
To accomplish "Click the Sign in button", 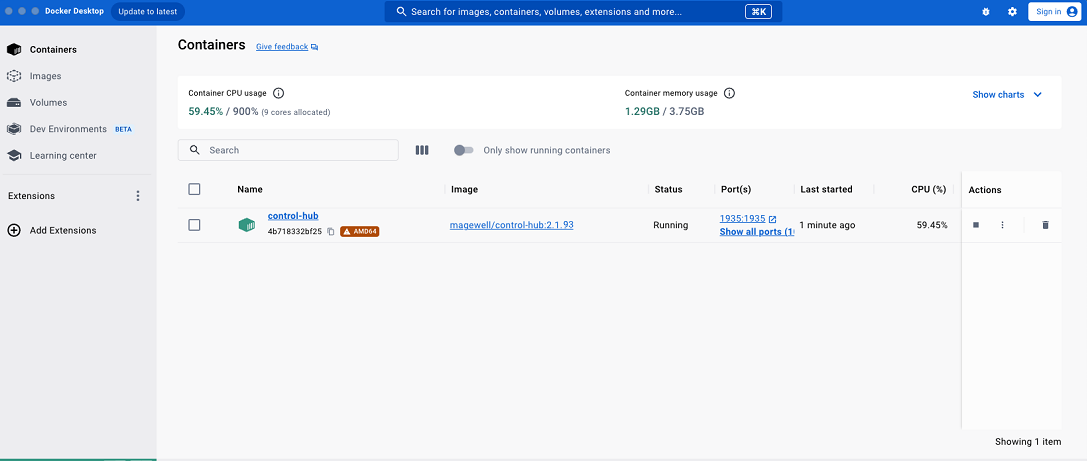I will click(x=1056, y=12).
